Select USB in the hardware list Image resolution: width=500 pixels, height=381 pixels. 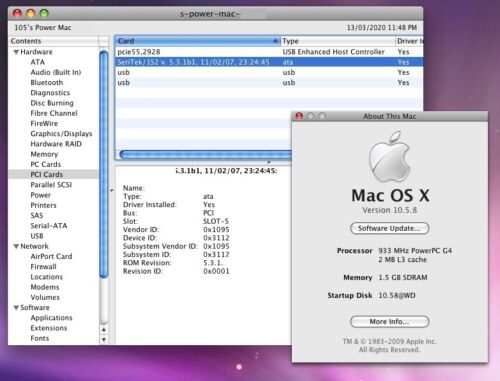(x=37, y=236)
